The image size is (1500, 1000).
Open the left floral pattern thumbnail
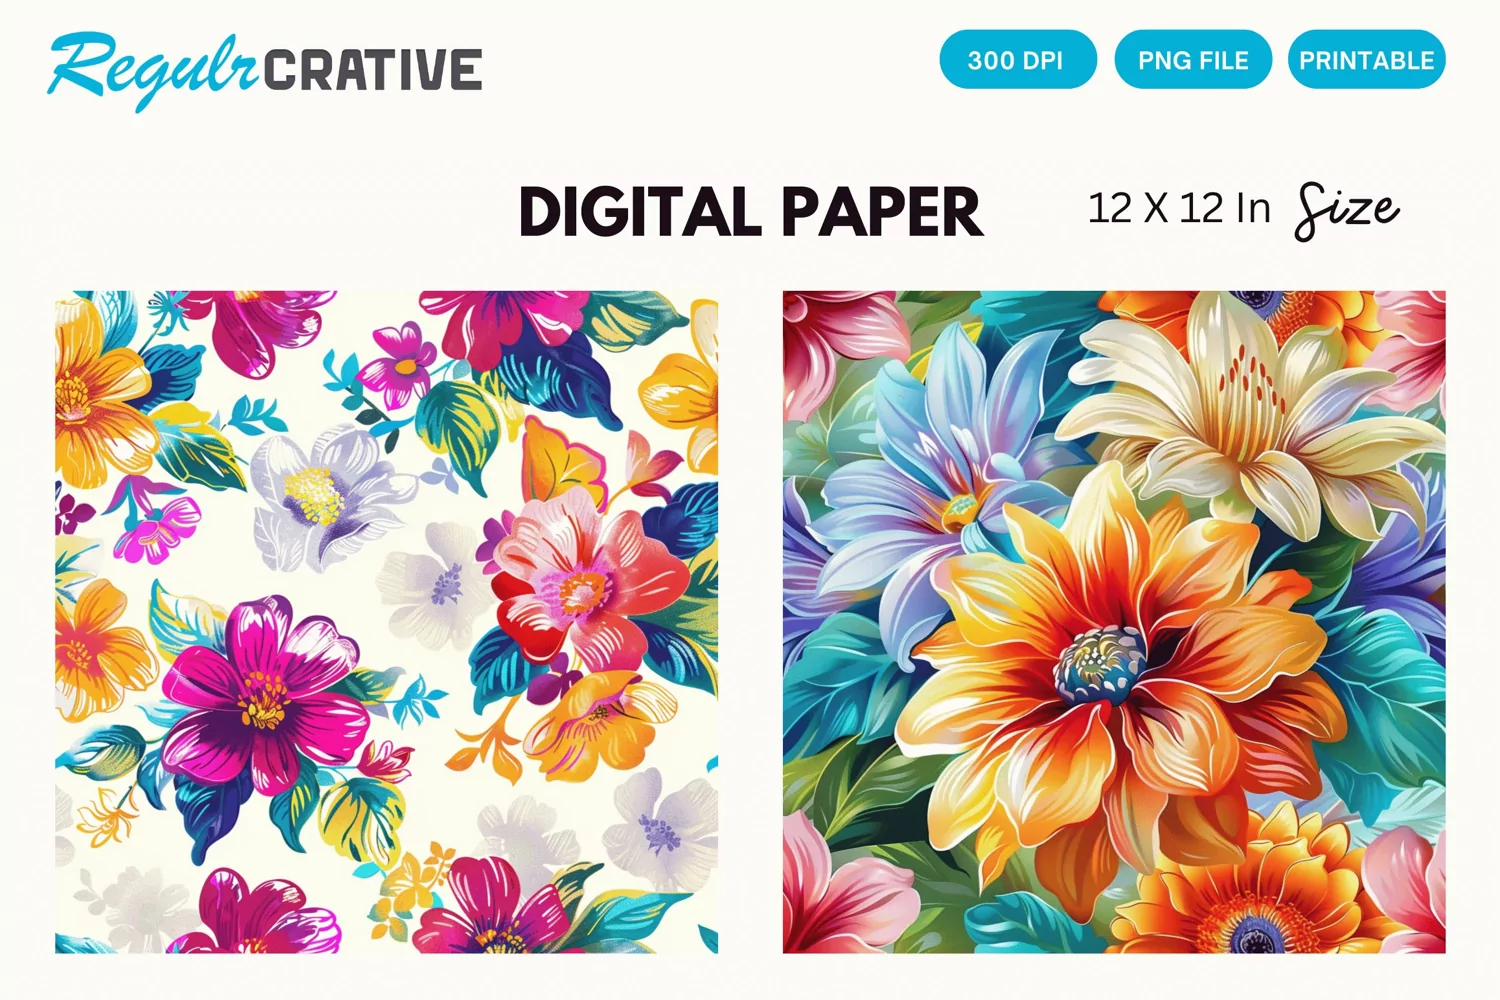[x=386, y=622]
